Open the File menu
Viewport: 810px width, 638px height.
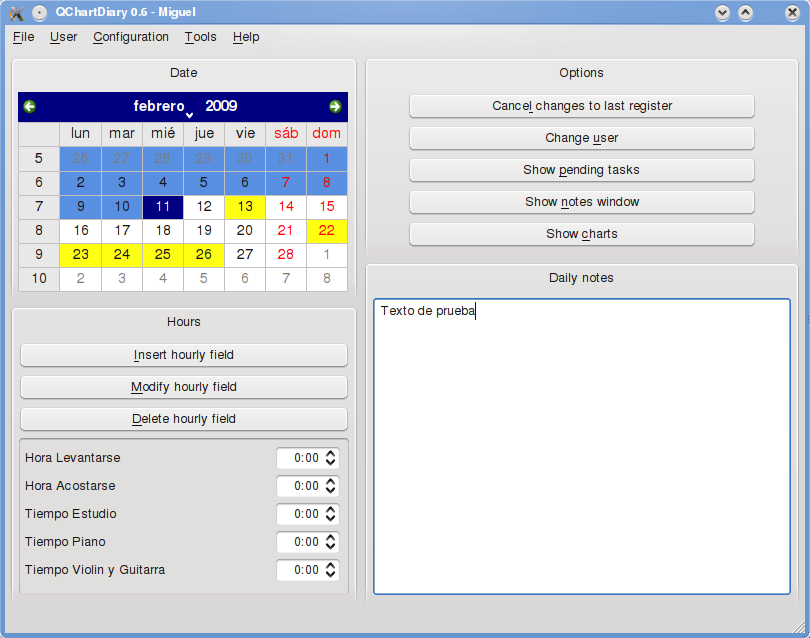click(x=24, y=37)
